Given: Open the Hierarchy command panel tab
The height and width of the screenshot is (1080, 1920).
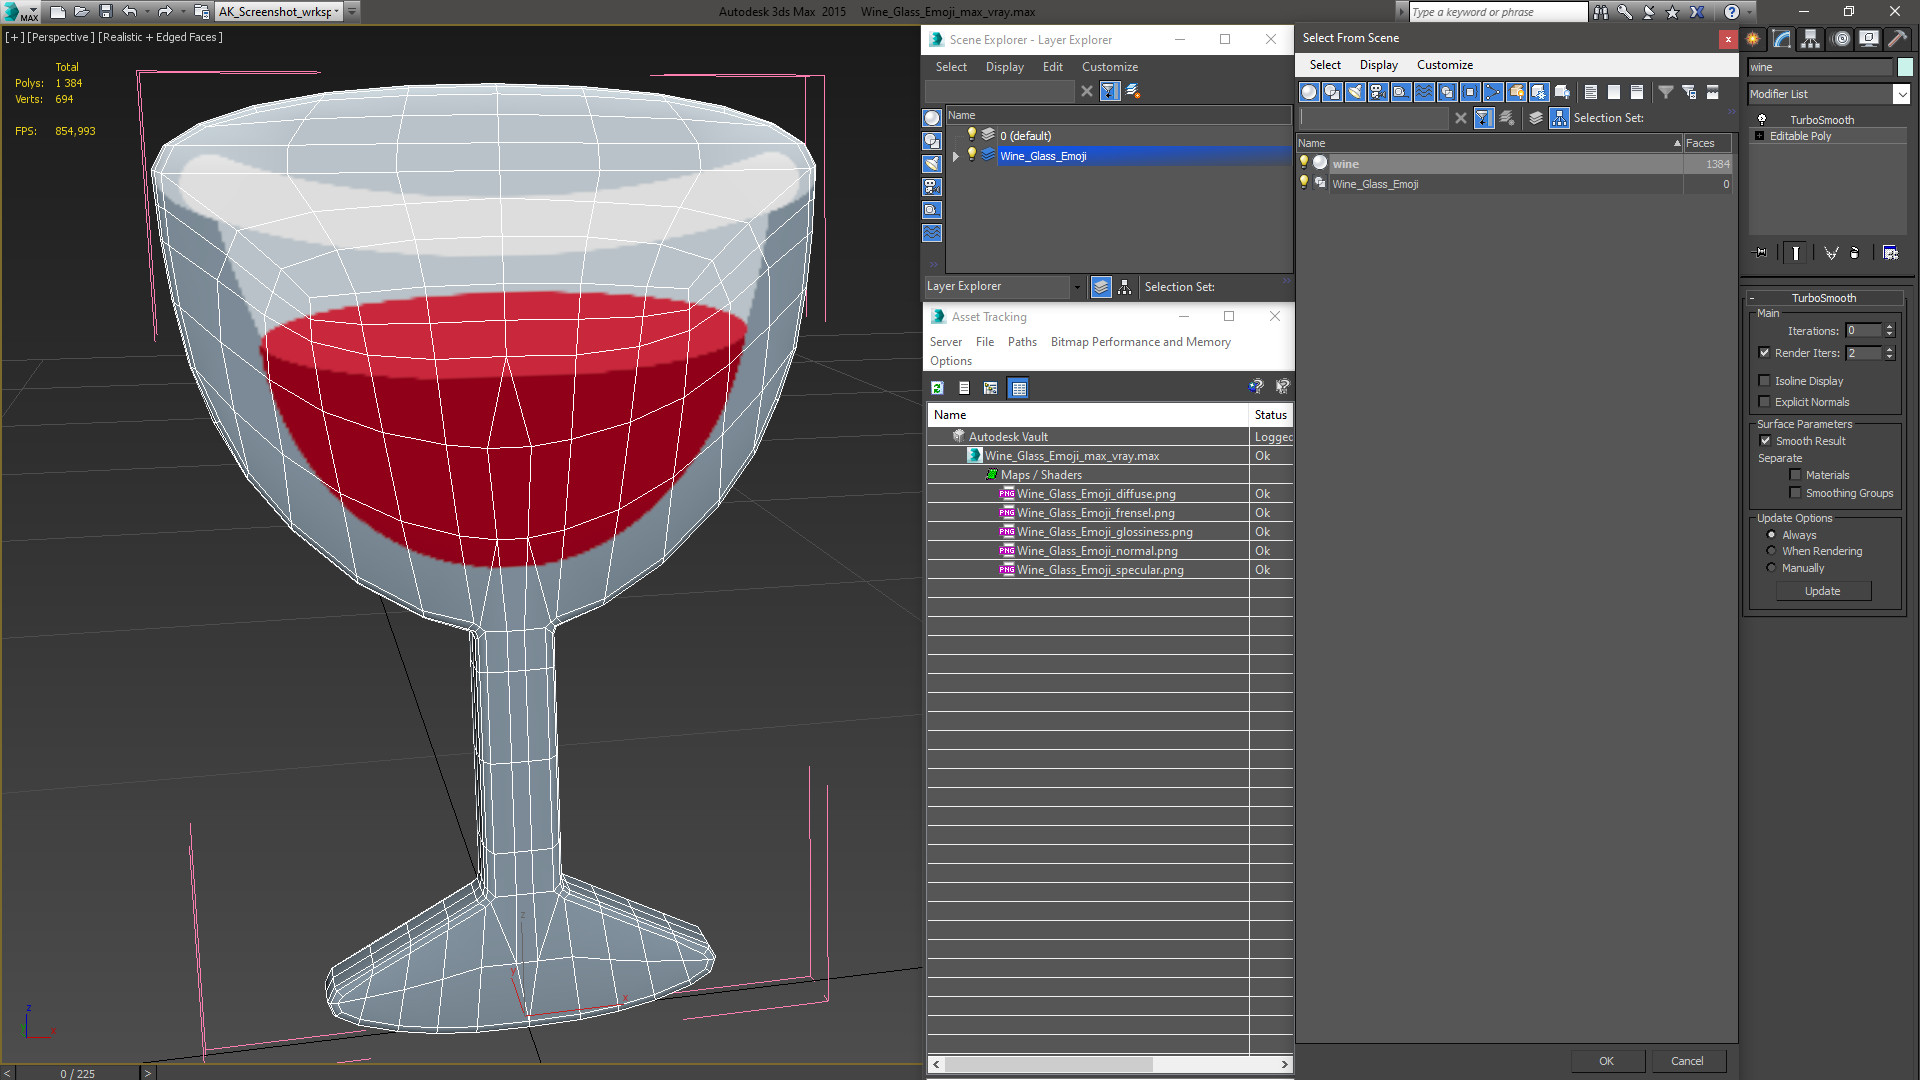Looking at the screenshot, I should (1811, 39).
